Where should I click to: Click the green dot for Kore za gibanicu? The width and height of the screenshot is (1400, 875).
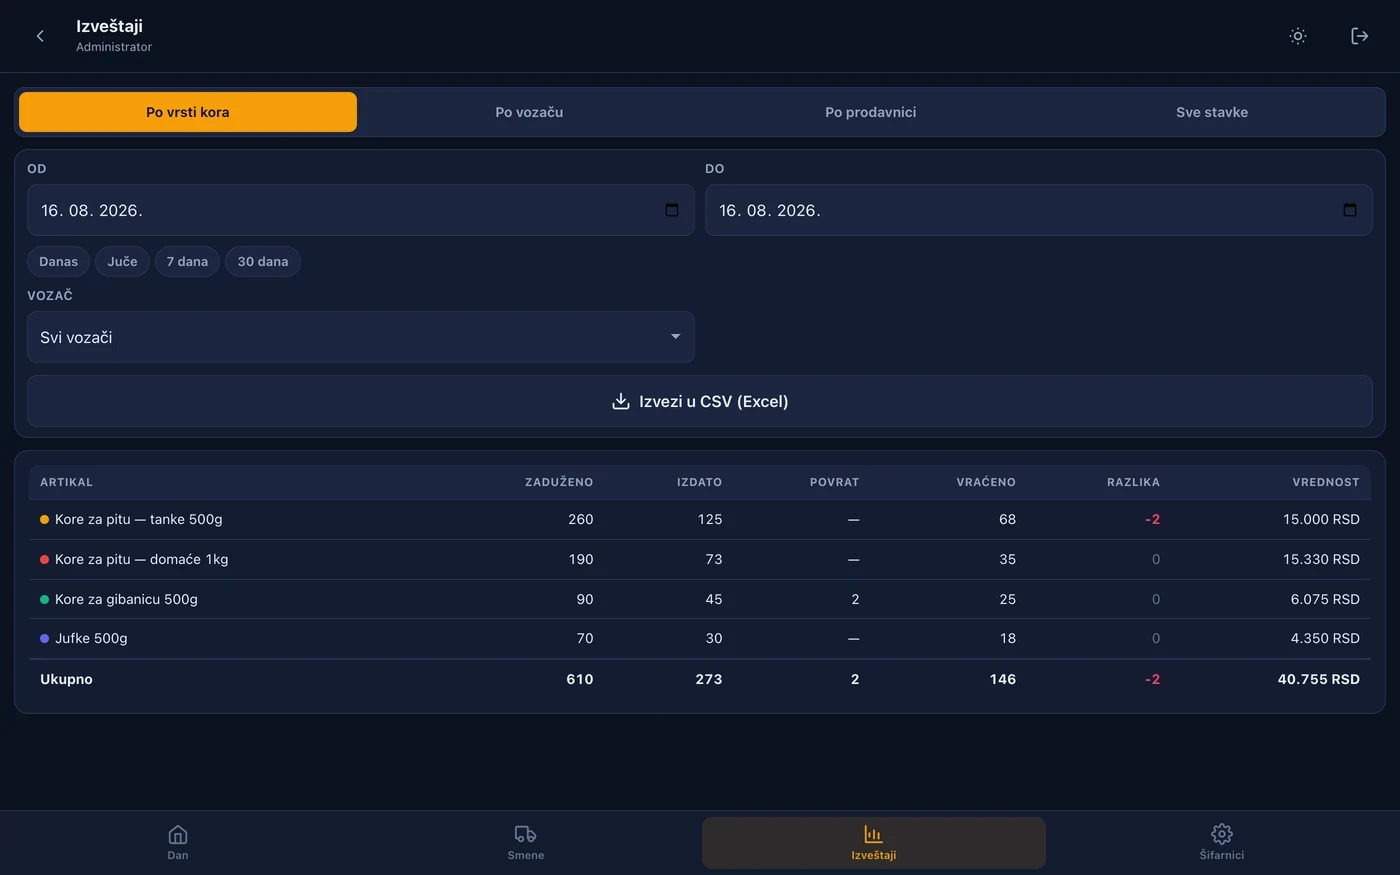click(44, 600)
